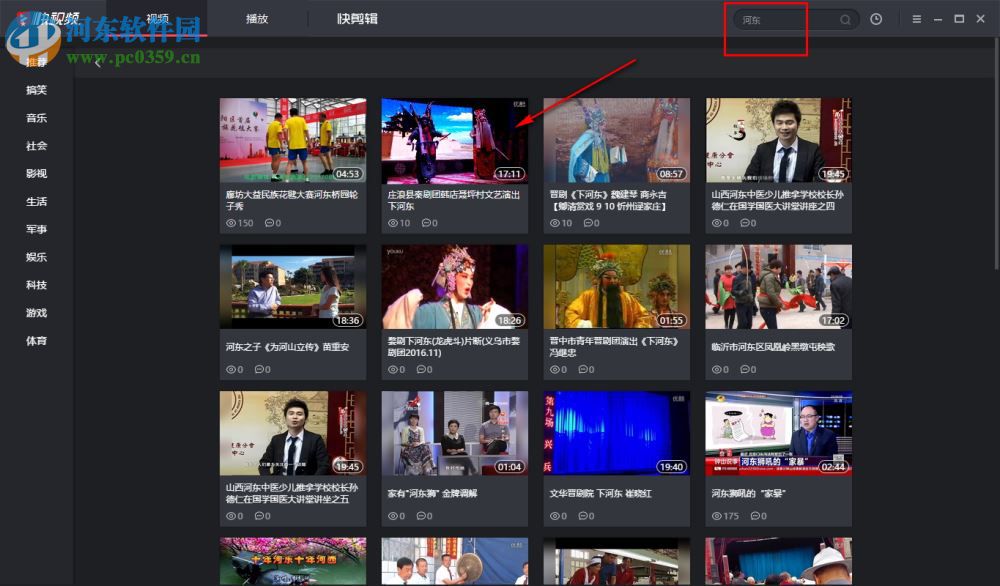Maximize the application window
Screen dimensions: 1000x586
click(x=959, y=19)
